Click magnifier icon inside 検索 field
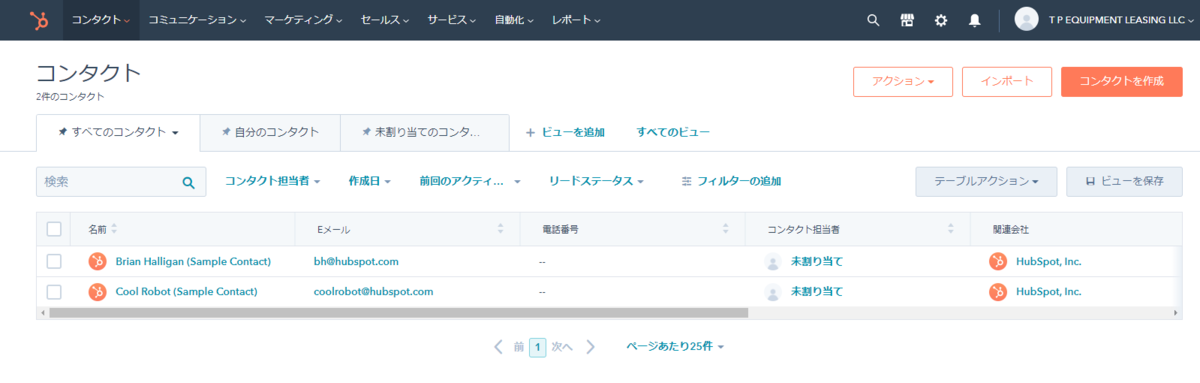Image resolution: width=1200 pixels, height=383 pixels. tap(188, 183)
